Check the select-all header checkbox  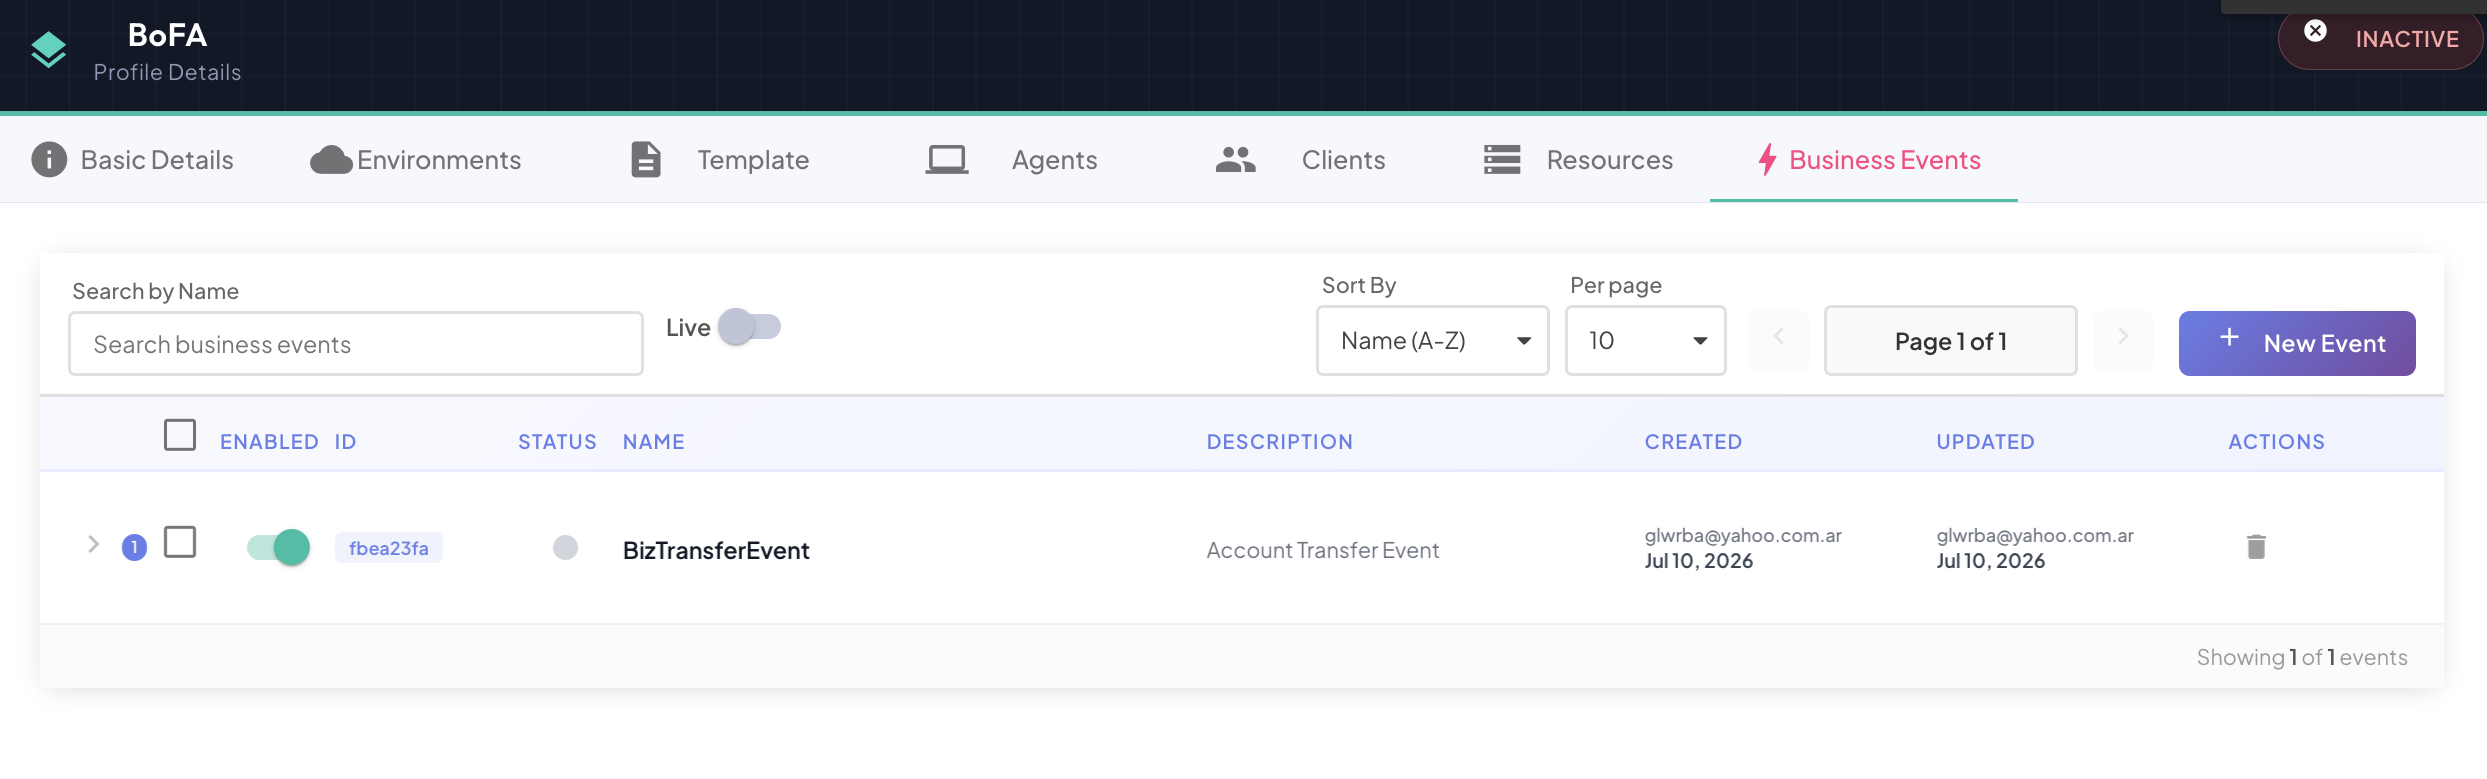tap(180, 435)
